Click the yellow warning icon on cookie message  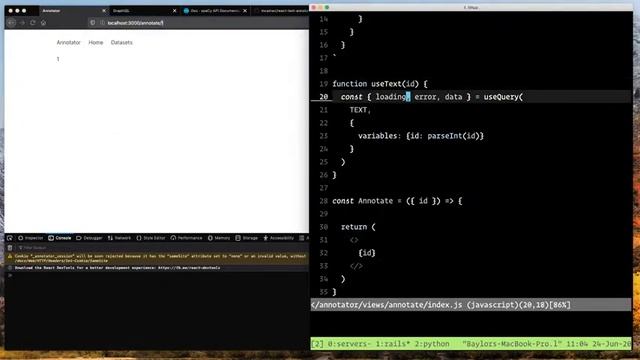(10, 256)
